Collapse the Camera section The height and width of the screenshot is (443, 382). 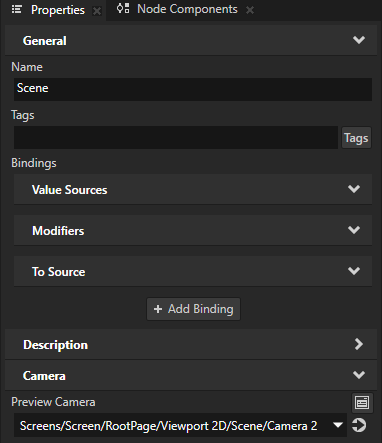click(x=359, y=375)
